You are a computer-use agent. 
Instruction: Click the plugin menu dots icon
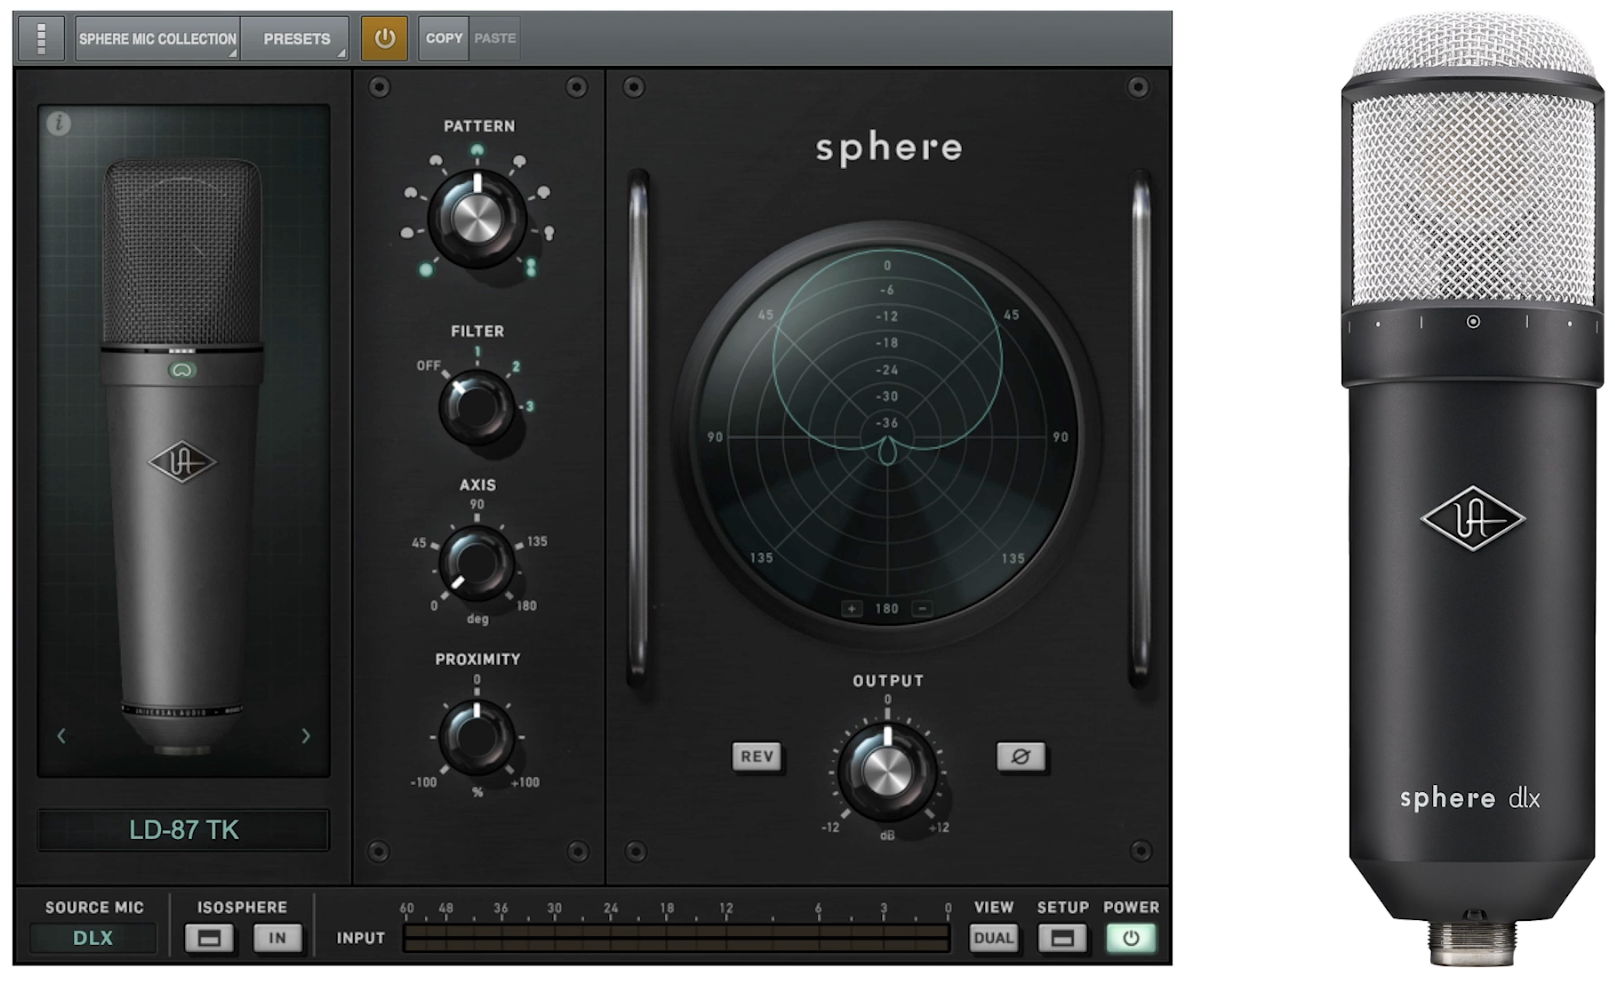tap(41, 38)
